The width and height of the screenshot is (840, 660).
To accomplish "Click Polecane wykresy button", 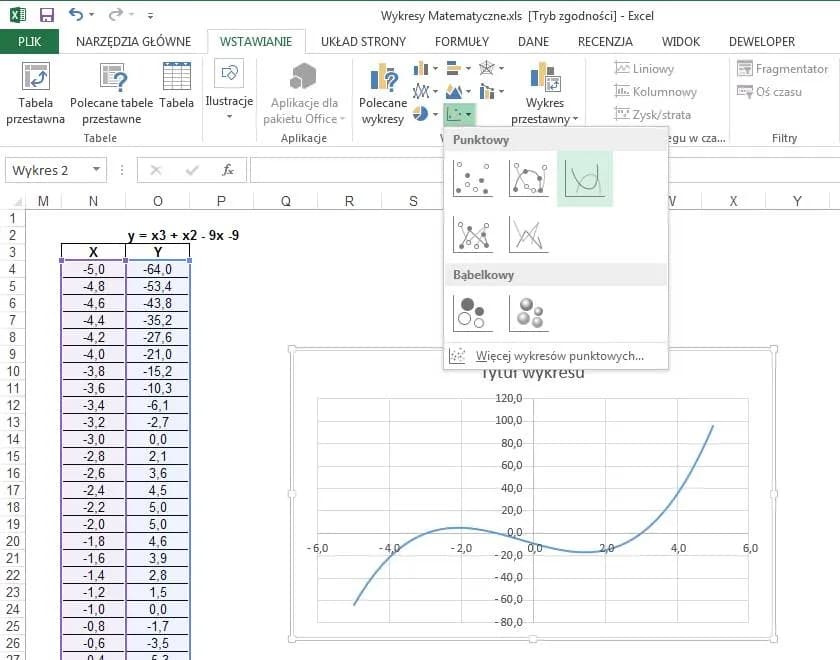I will pyautogui.click(x=383, y=93).
